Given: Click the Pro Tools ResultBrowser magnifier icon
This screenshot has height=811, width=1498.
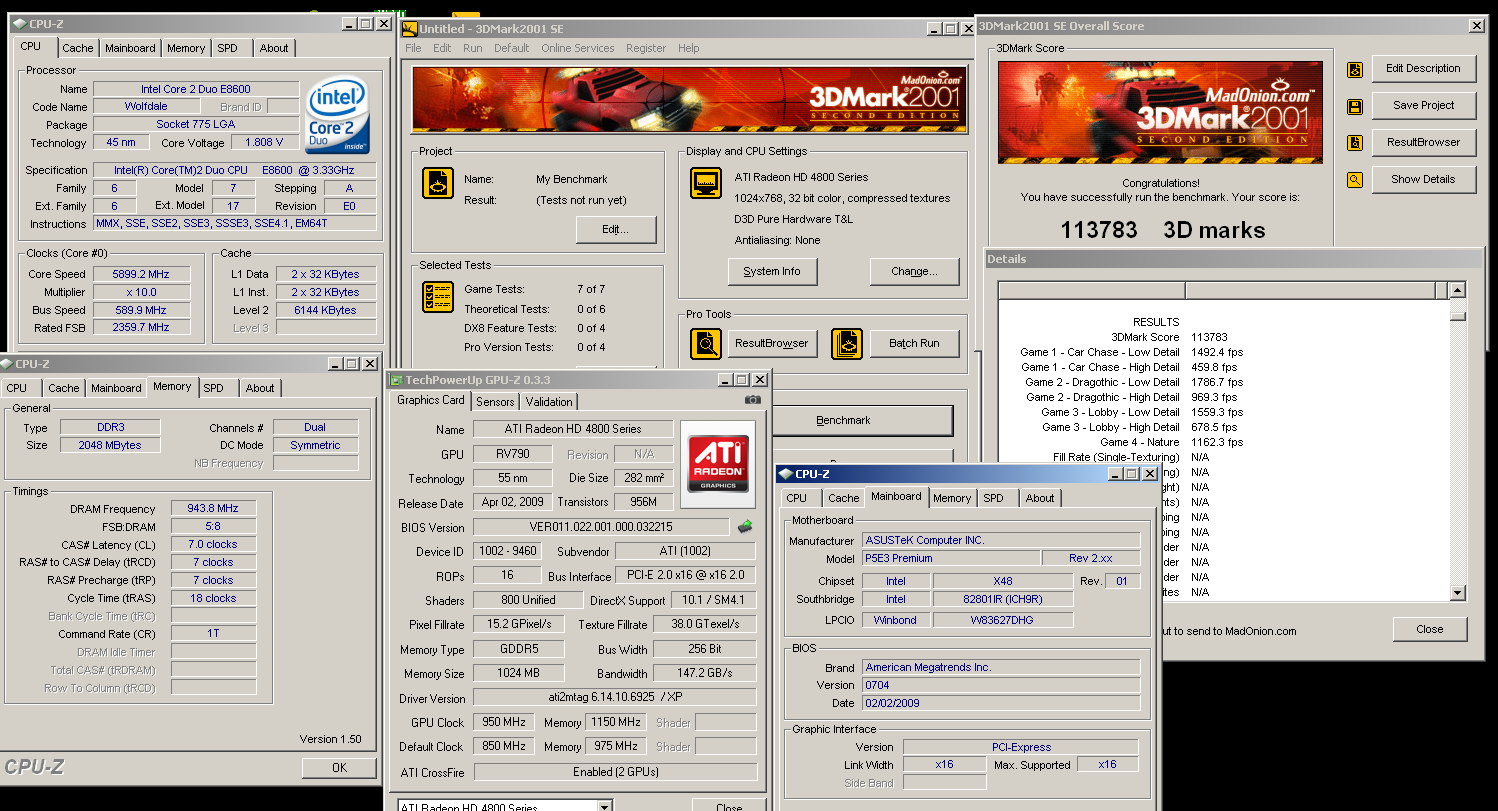Looking at the screenshot, I should [706, 344].
